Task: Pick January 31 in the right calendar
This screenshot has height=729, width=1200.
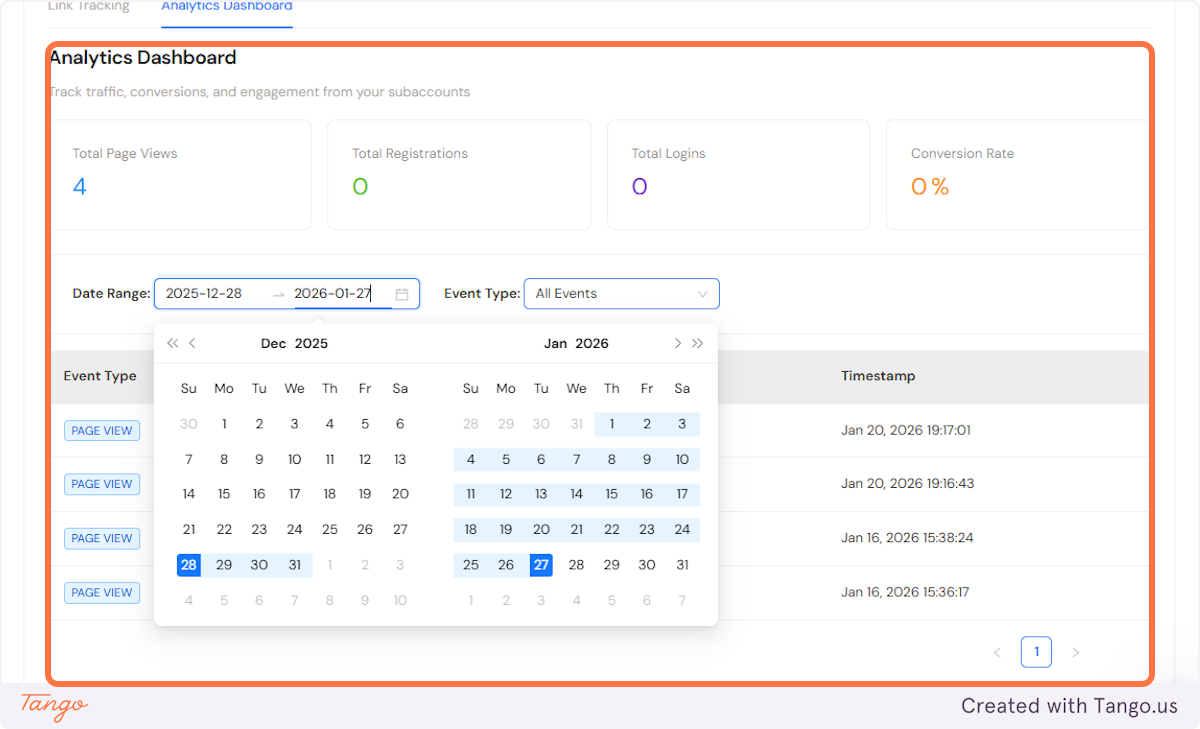Action: [682, 565]
